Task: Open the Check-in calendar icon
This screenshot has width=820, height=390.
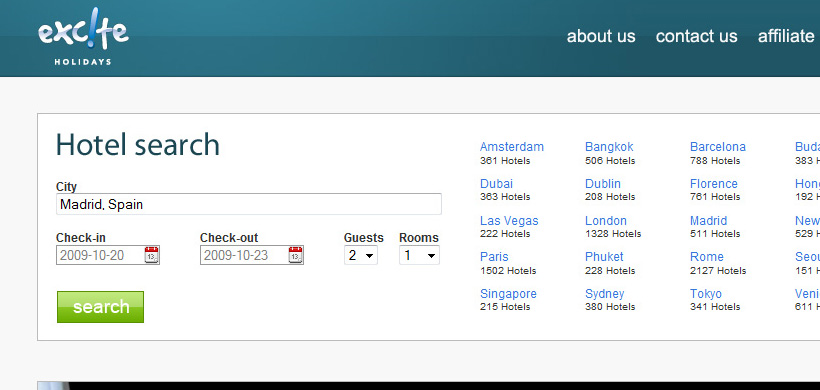Action: click(152, 255)
